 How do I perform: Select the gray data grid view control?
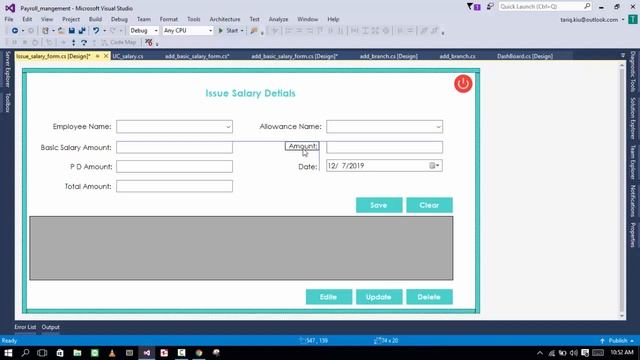(x=241, y=248)
